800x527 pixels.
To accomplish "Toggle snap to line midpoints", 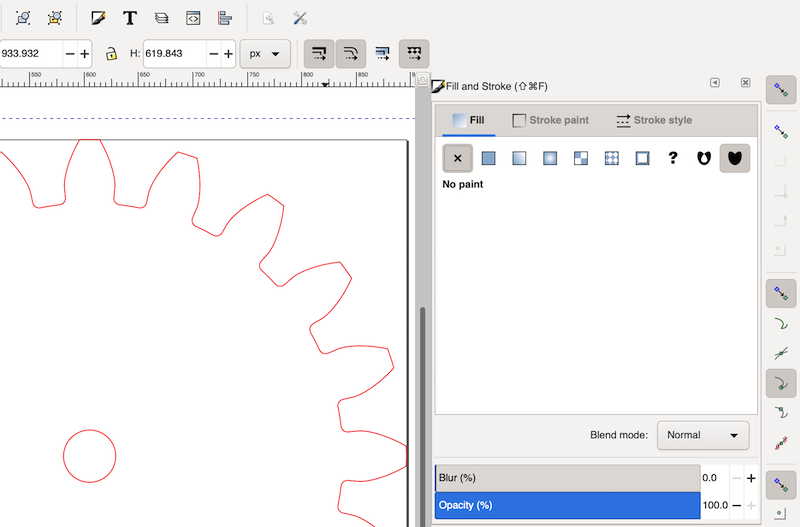I will point(781,443).
